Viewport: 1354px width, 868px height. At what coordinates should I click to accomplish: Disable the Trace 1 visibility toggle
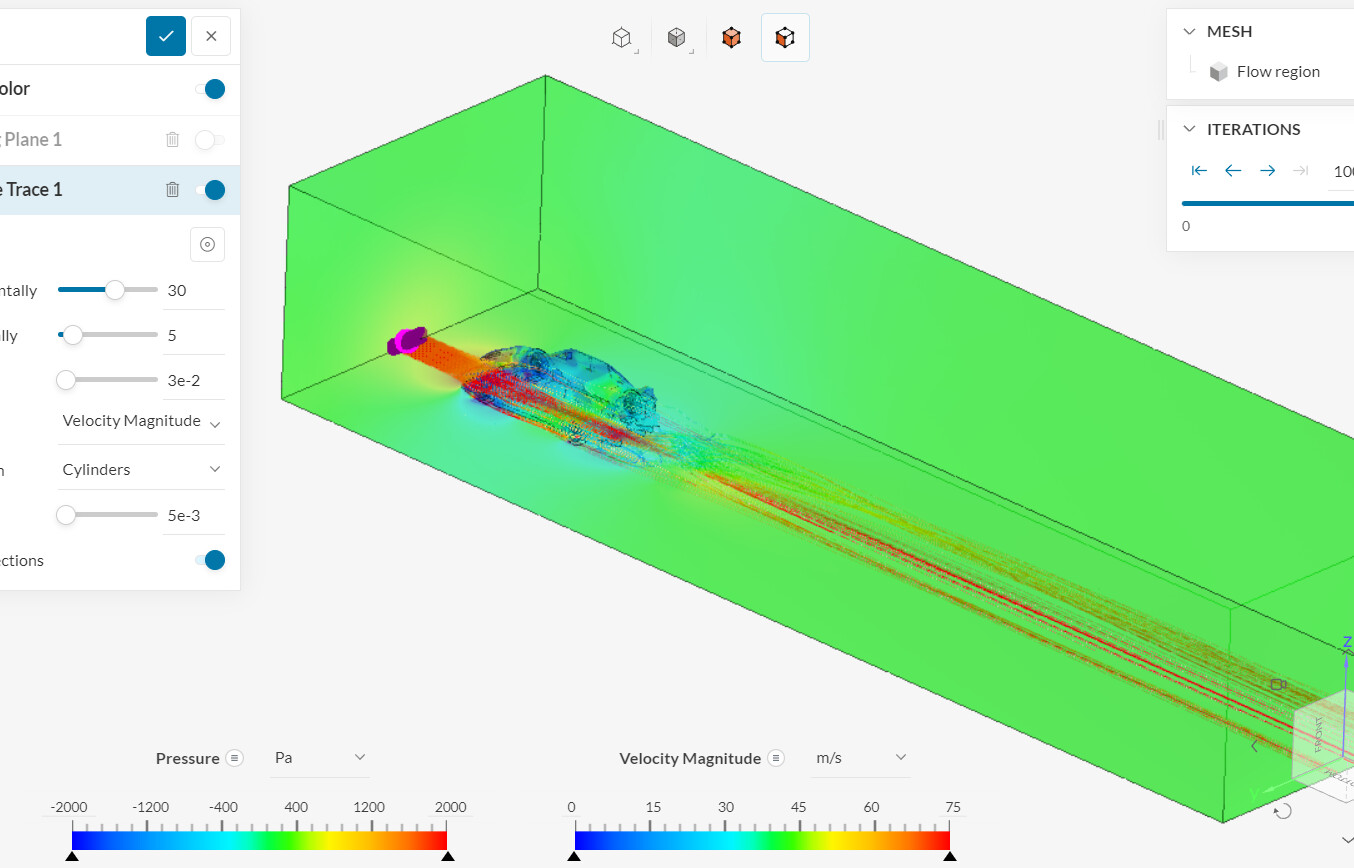213,189
